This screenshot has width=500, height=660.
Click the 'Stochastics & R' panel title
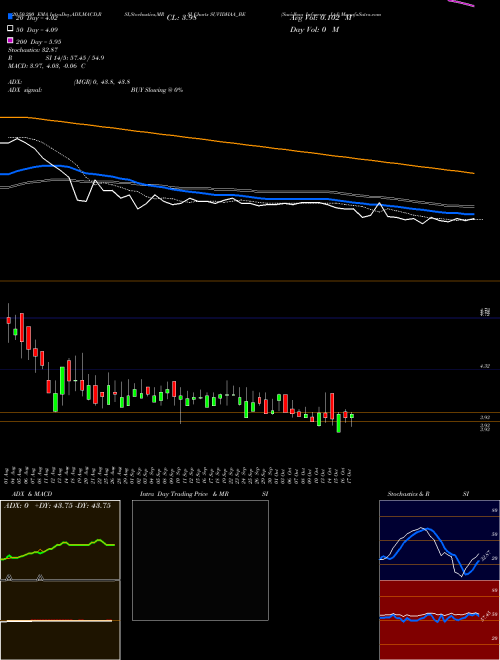click(409, 494)
